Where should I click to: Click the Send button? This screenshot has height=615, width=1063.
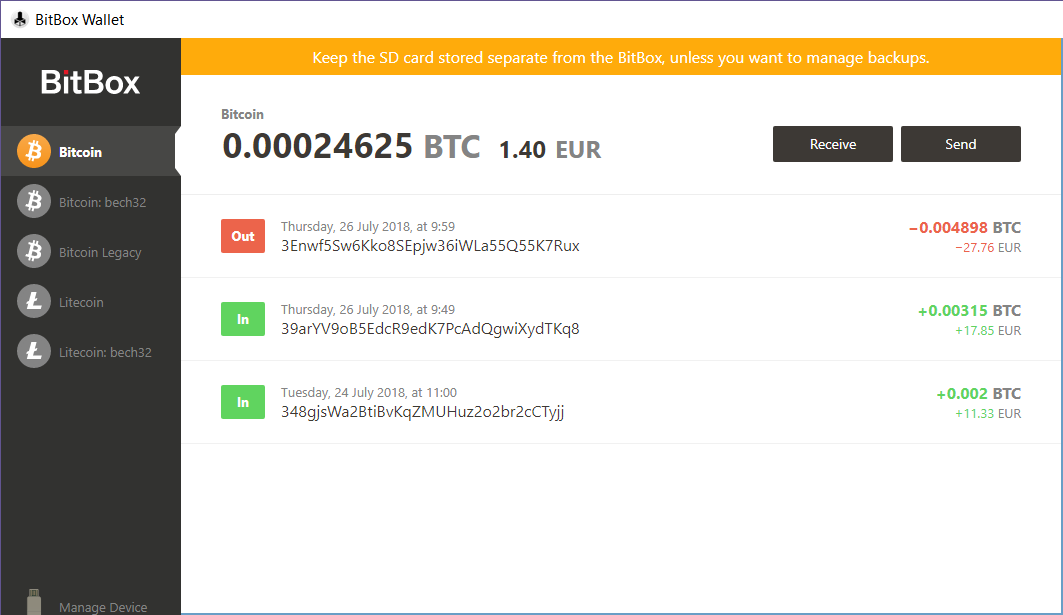[x=960, y=144]
